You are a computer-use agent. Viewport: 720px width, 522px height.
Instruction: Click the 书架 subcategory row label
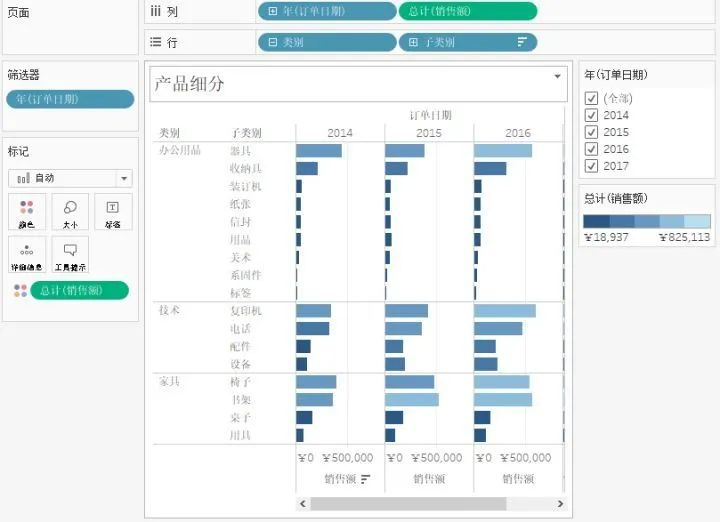pyautogui.click(x=241, y=400)
